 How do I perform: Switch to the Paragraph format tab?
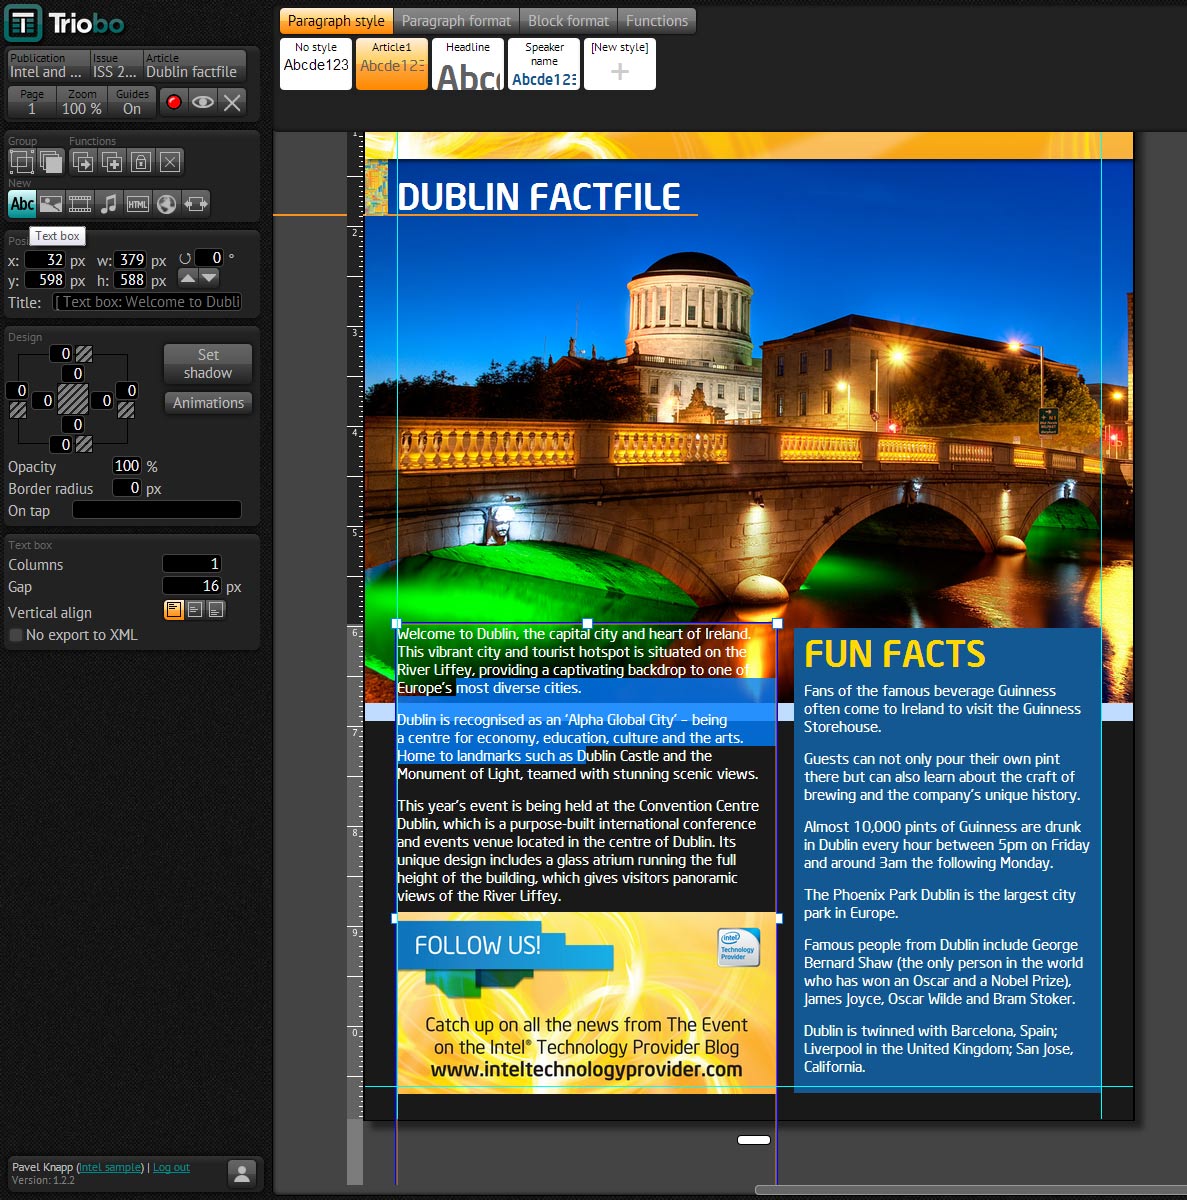456,20
